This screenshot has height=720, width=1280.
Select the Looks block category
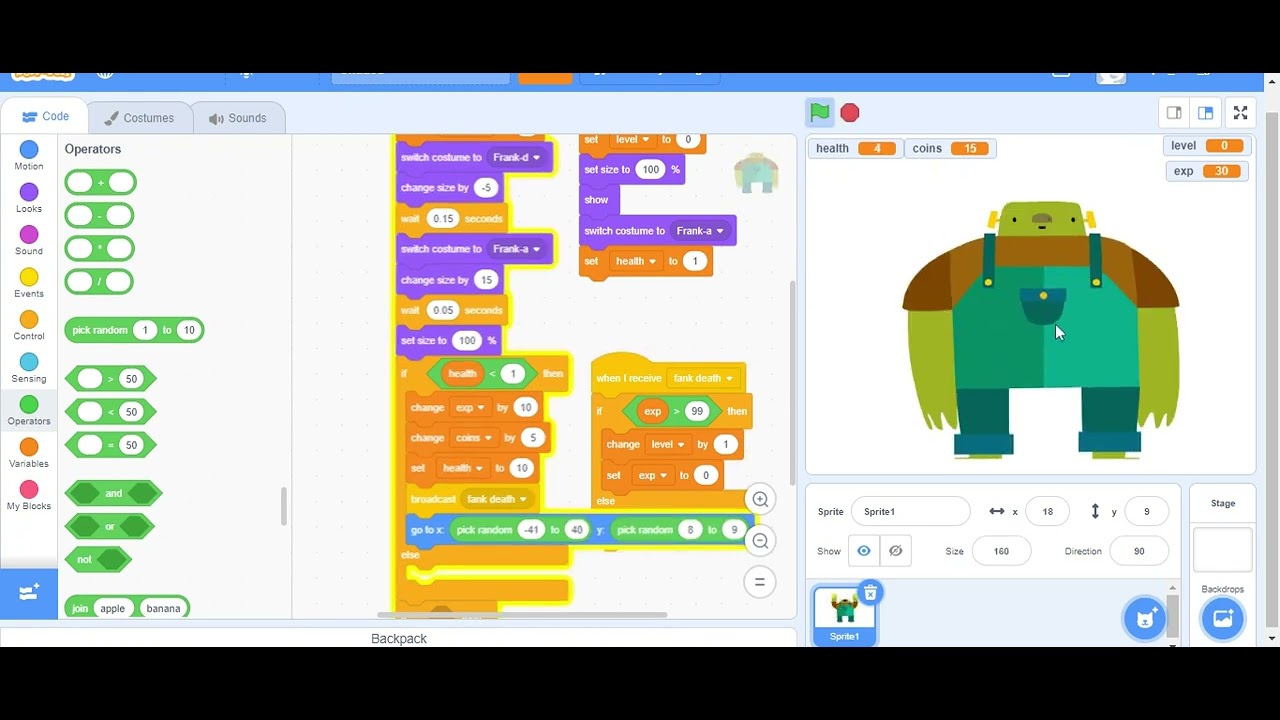(x=29, y=199)
